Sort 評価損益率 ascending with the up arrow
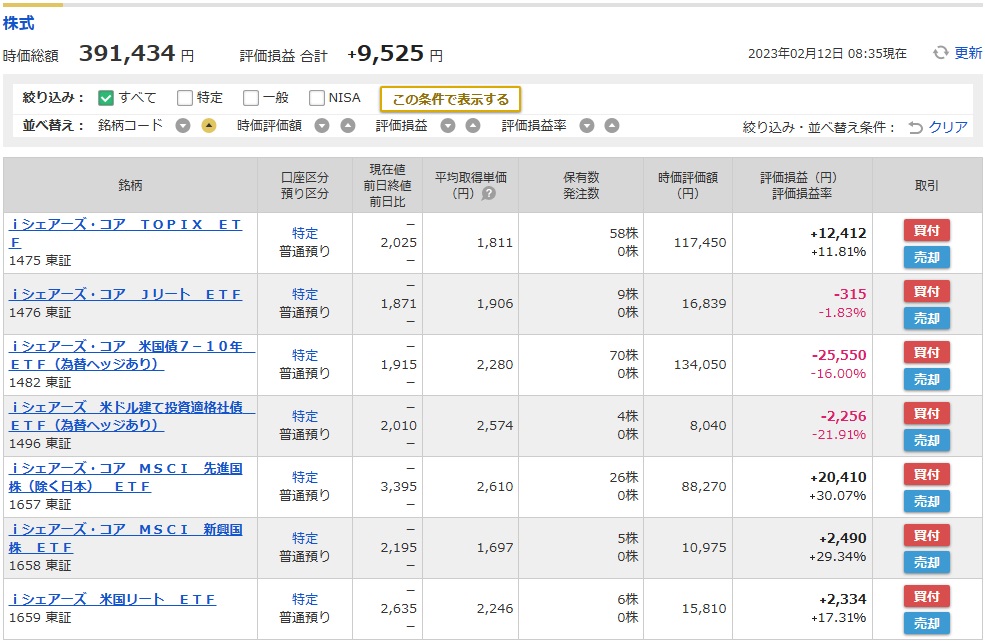This screenshot has width=985, height=641. 612,126
